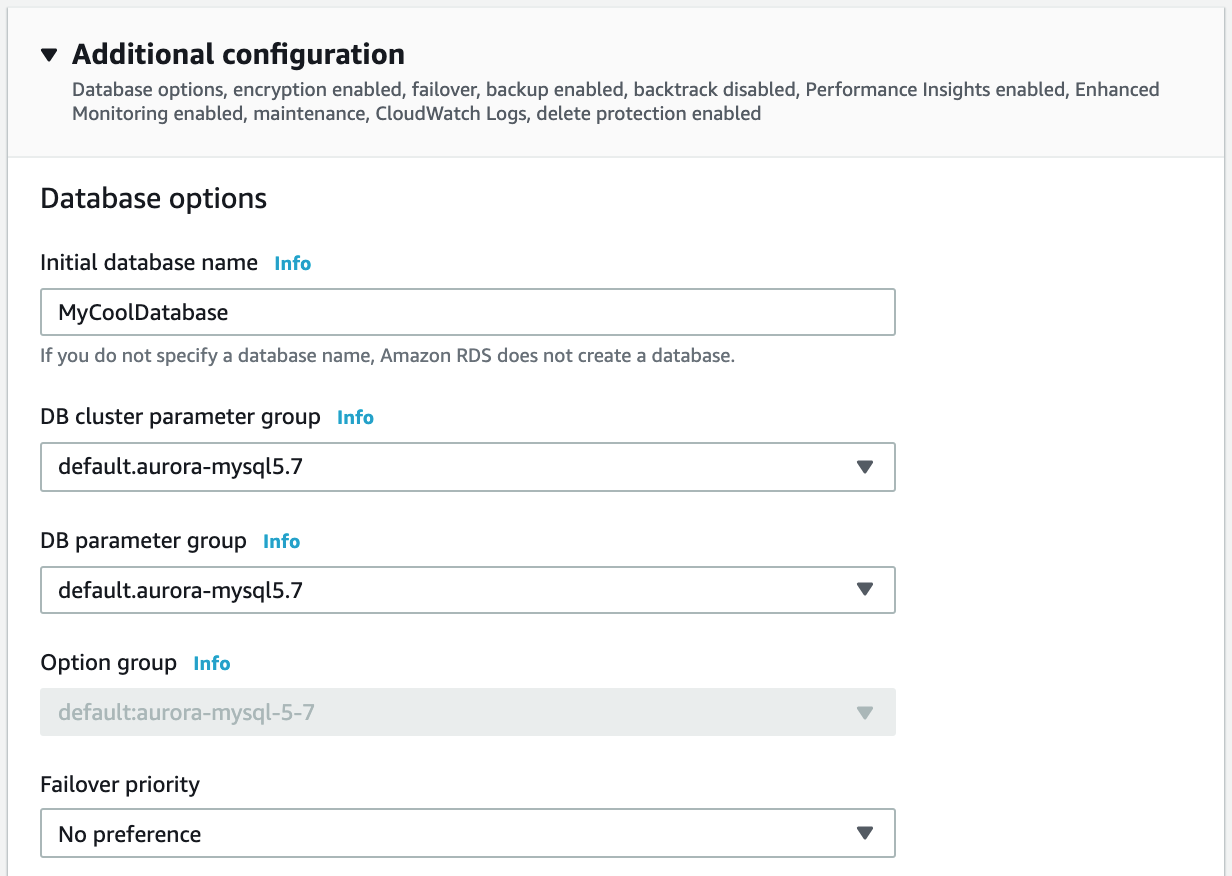Collapse the Additional configuration section
This screenshot has width=1232, height=876.
[x=50, y=55]
